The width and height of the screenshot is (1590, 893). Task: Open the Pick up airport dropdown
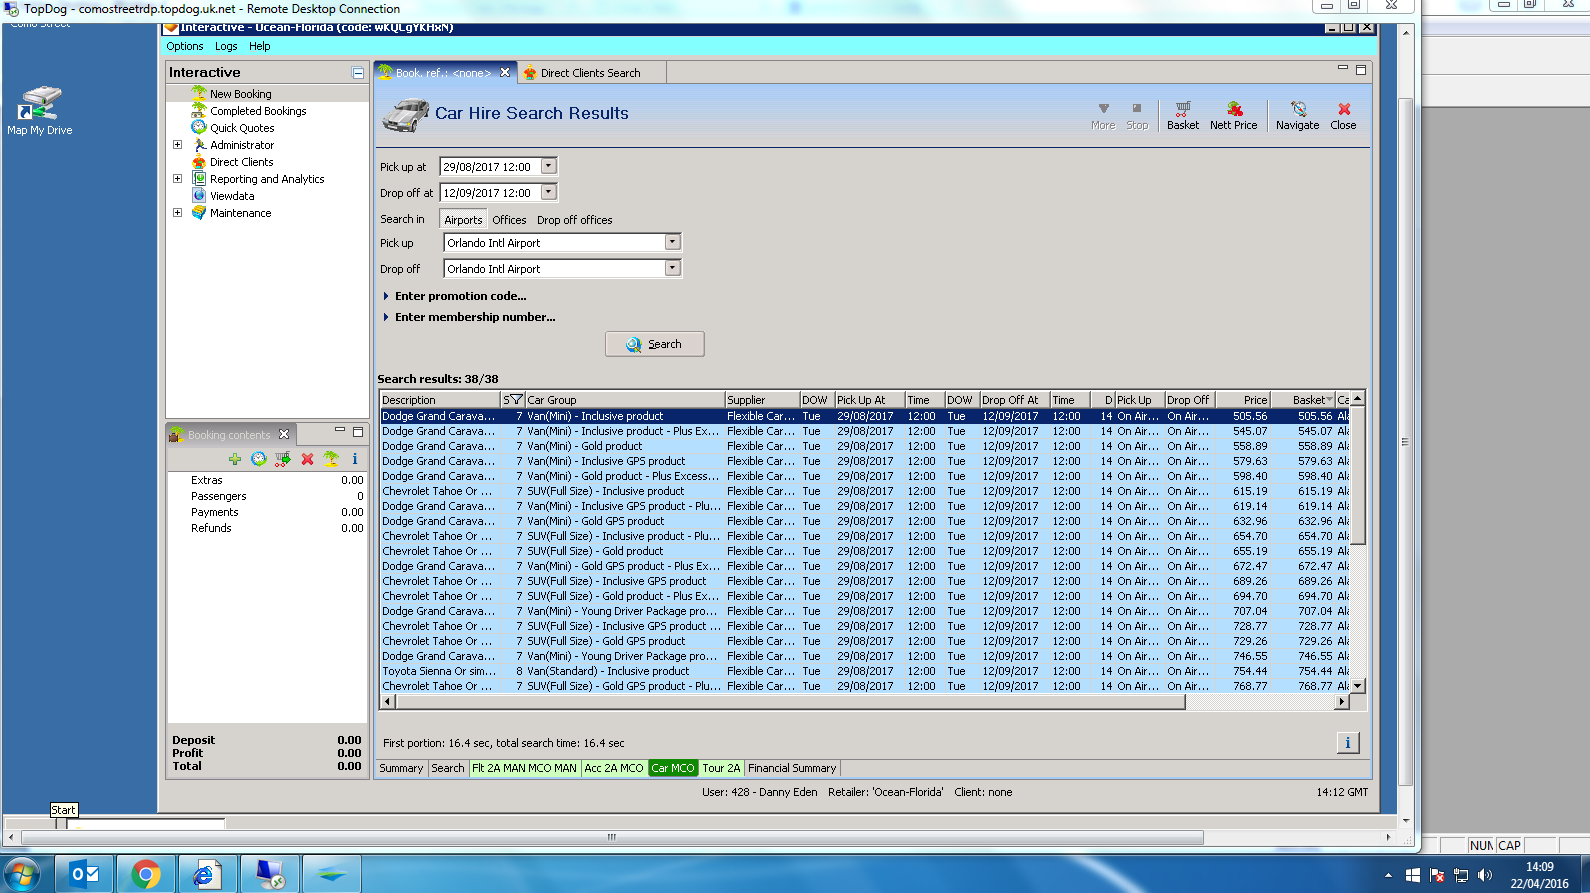[672, 242]
